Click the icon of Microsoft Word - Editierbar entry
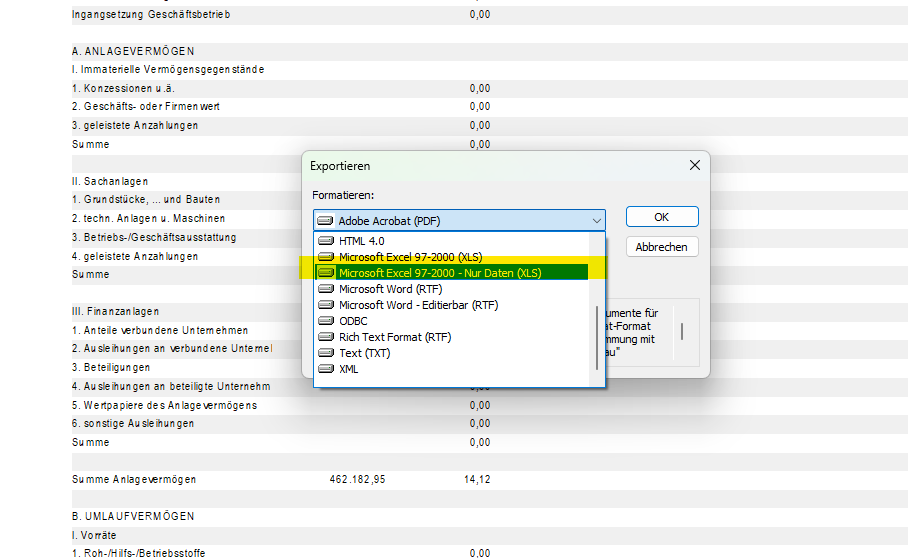The height and width of the screenshot is (558, 908). click(326, 305)
